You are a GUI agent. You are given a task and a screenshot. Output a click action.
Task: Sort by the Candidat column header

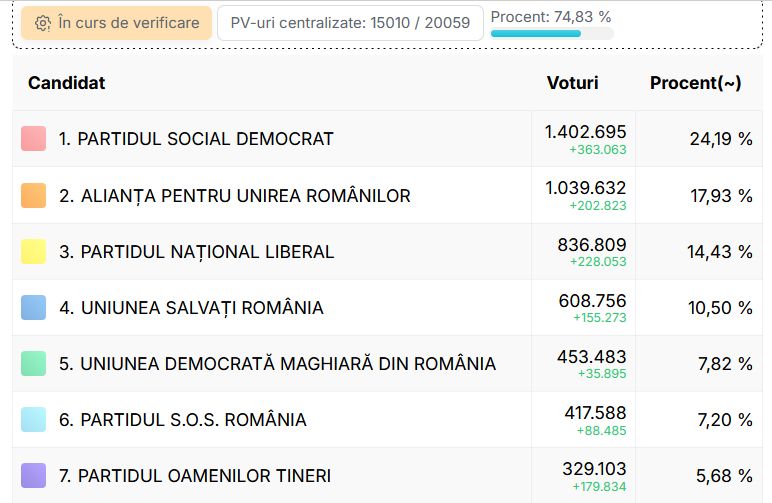coord(66,83)
